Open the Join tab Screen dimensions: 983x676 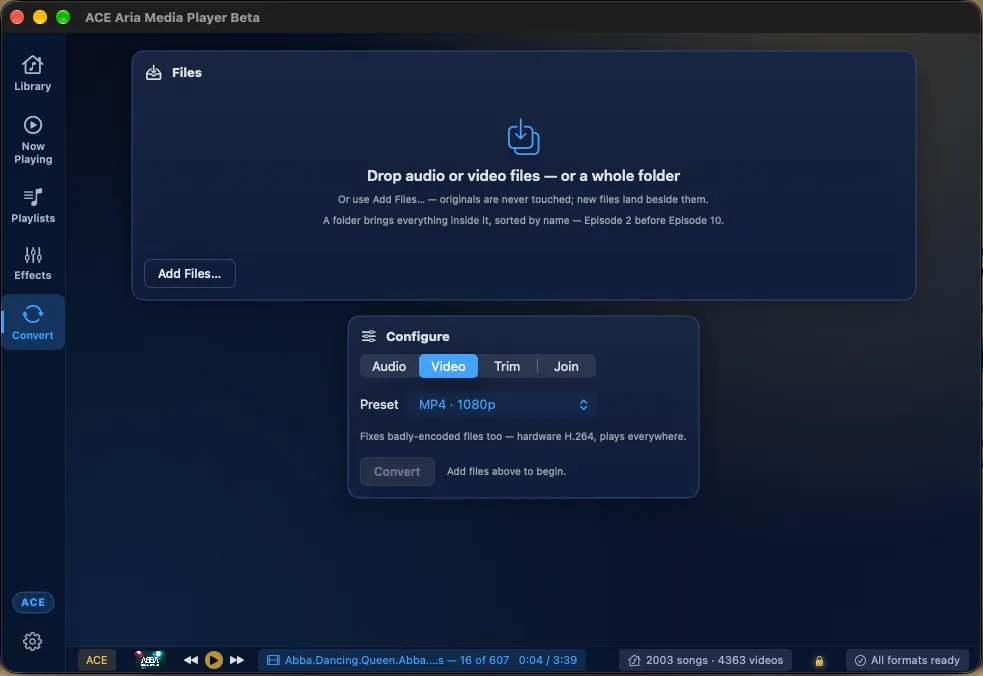click(566, 366)
